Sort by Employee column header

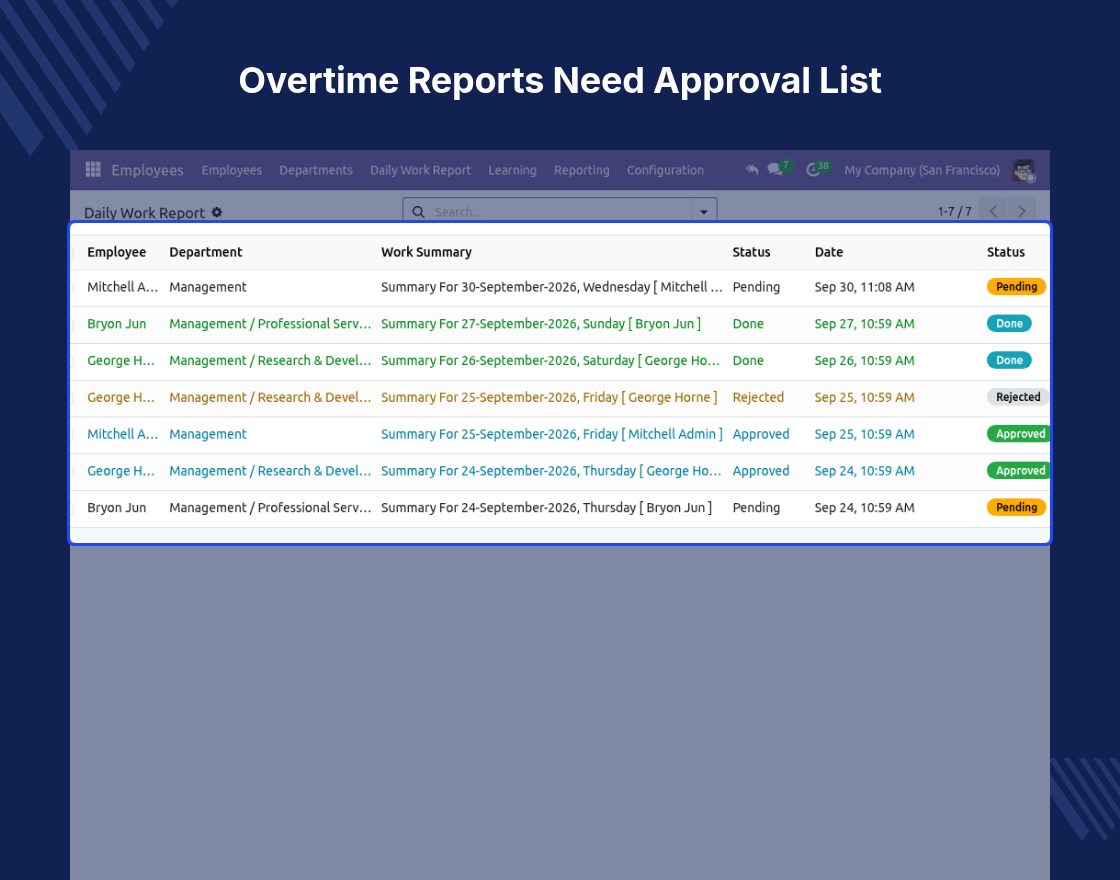point(116,252)
